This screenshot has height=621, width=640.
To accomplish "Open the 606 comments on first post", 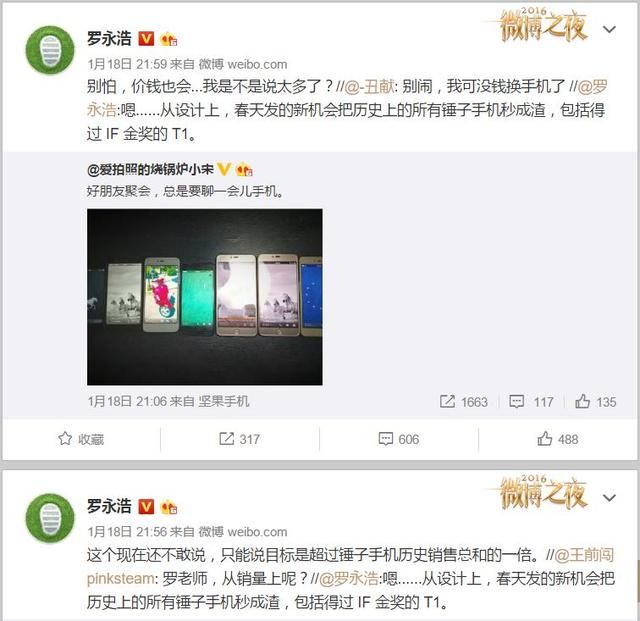I will coord(399,439).
